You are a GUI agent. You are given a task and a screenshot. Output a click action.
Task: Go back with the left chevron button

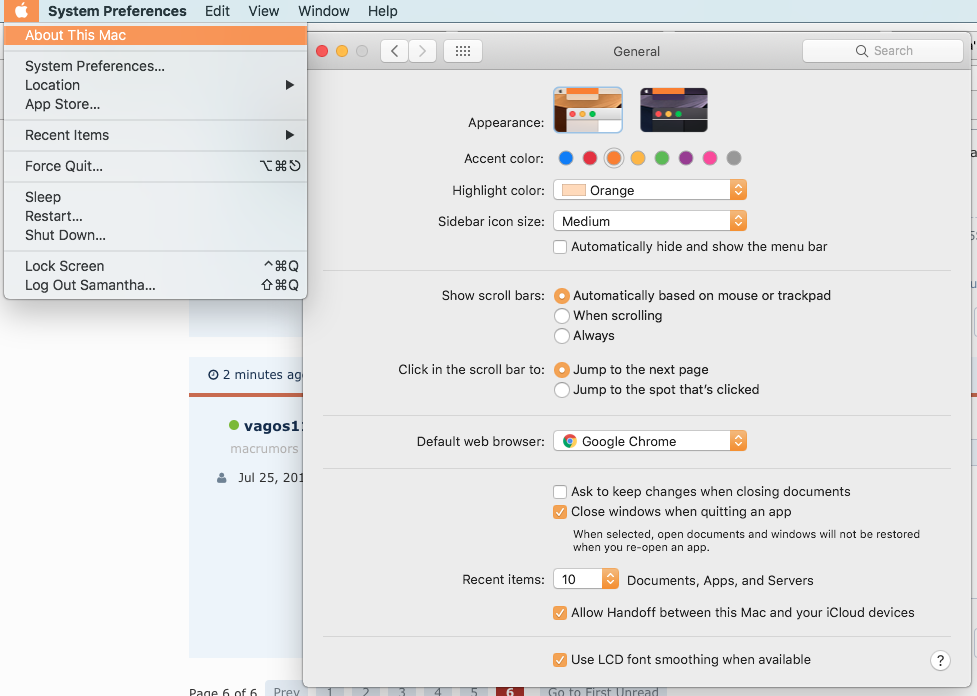(x=394, y=51)
